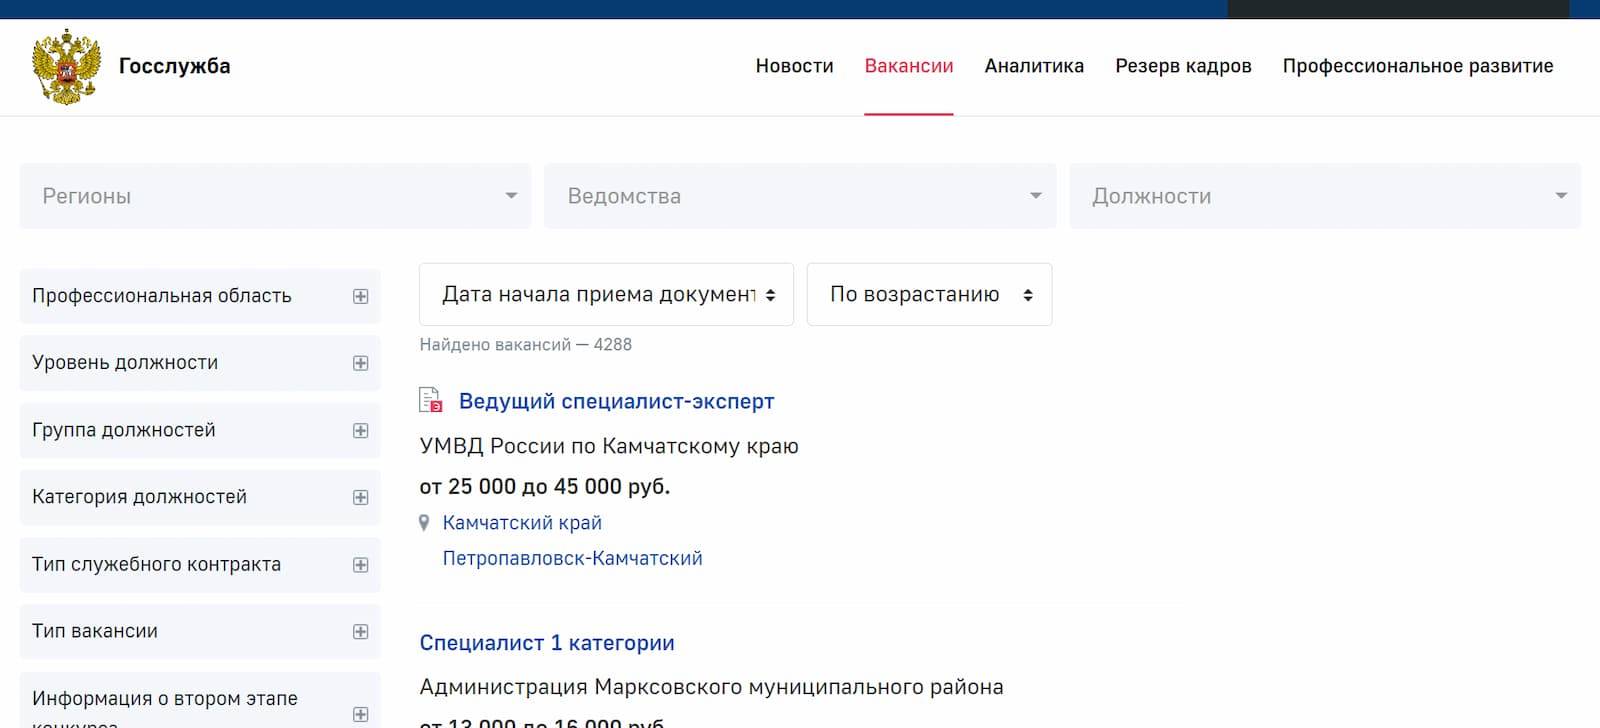Open the Ведомства dropdown
Screen dimensions: 1600x728
(x=800, y=196)
